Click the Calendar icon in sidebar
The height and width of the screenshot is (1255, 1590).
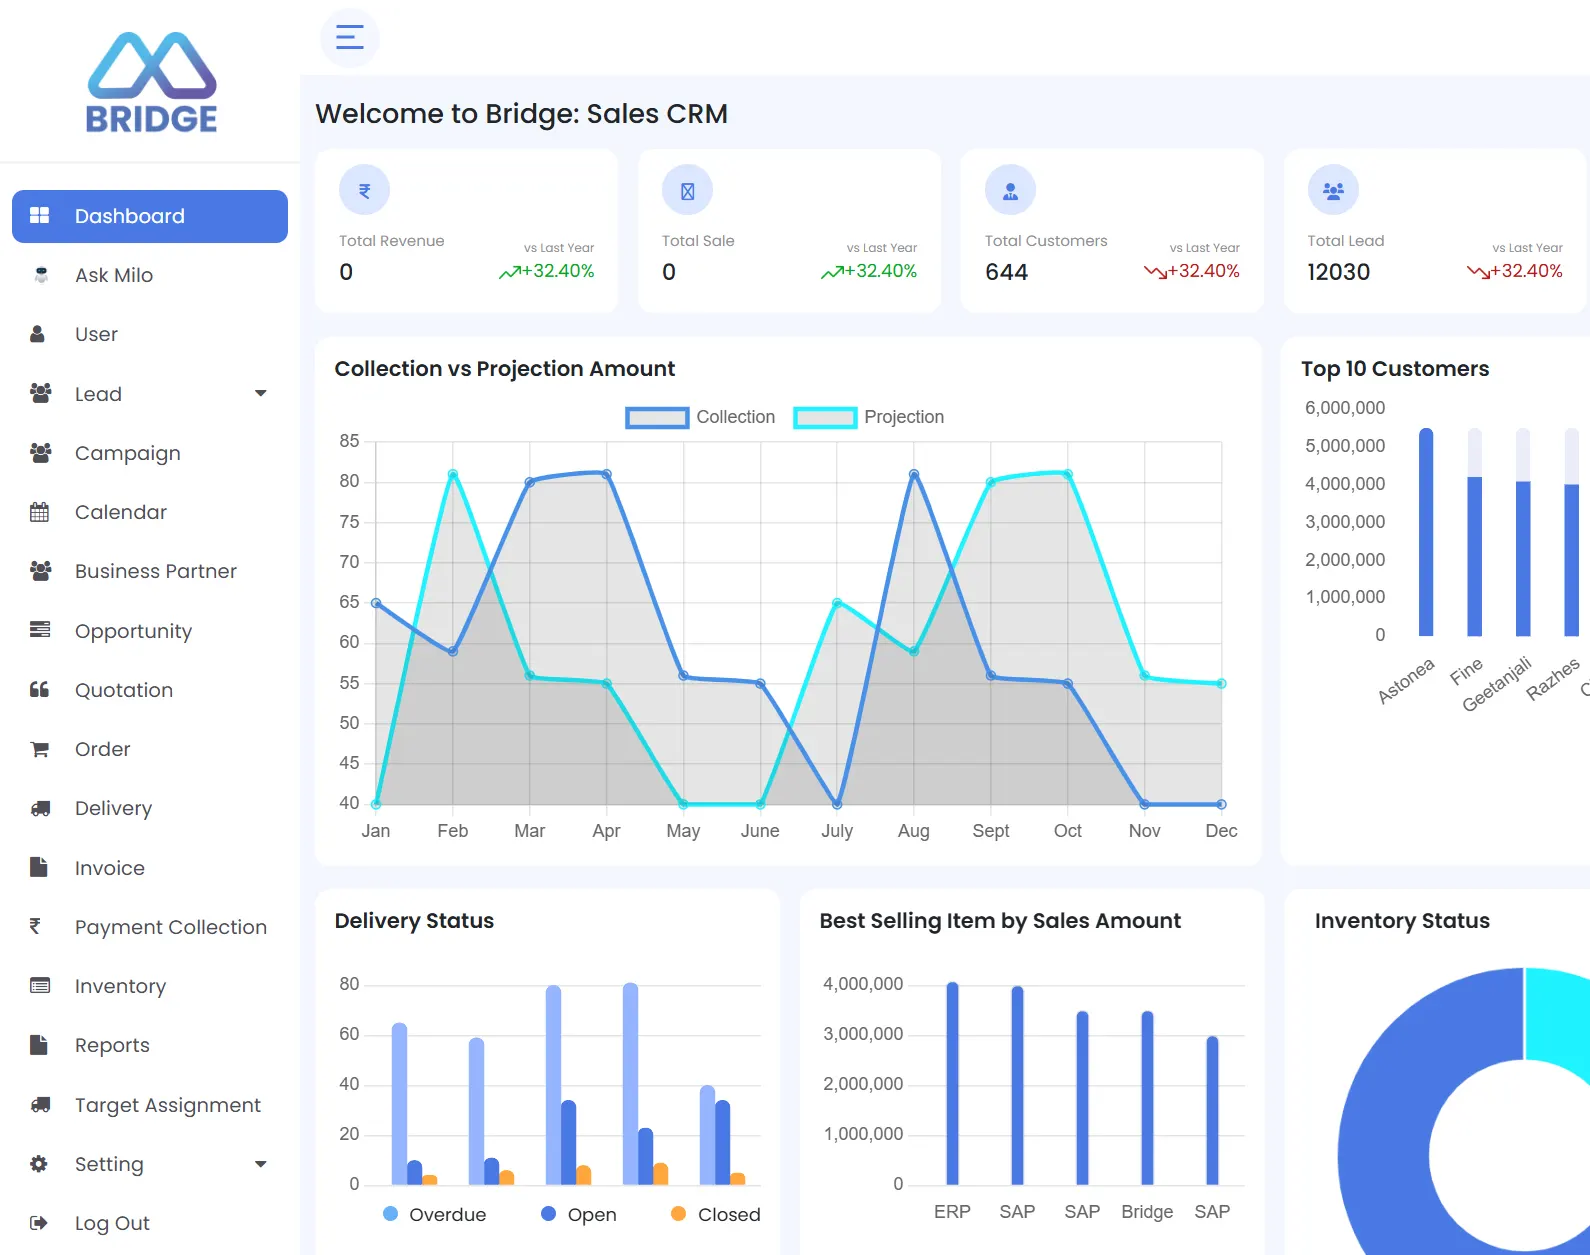[x=39, y=512]
